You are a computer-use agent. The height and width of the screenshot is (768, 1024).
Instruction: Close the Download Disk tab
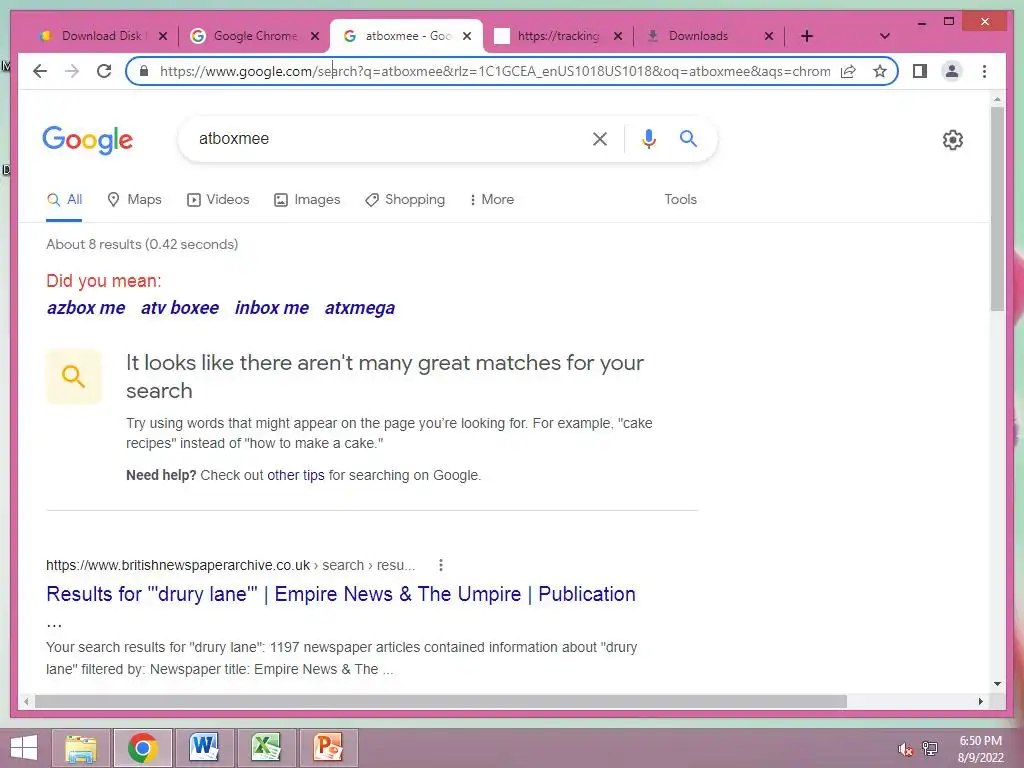pos(163,36)
